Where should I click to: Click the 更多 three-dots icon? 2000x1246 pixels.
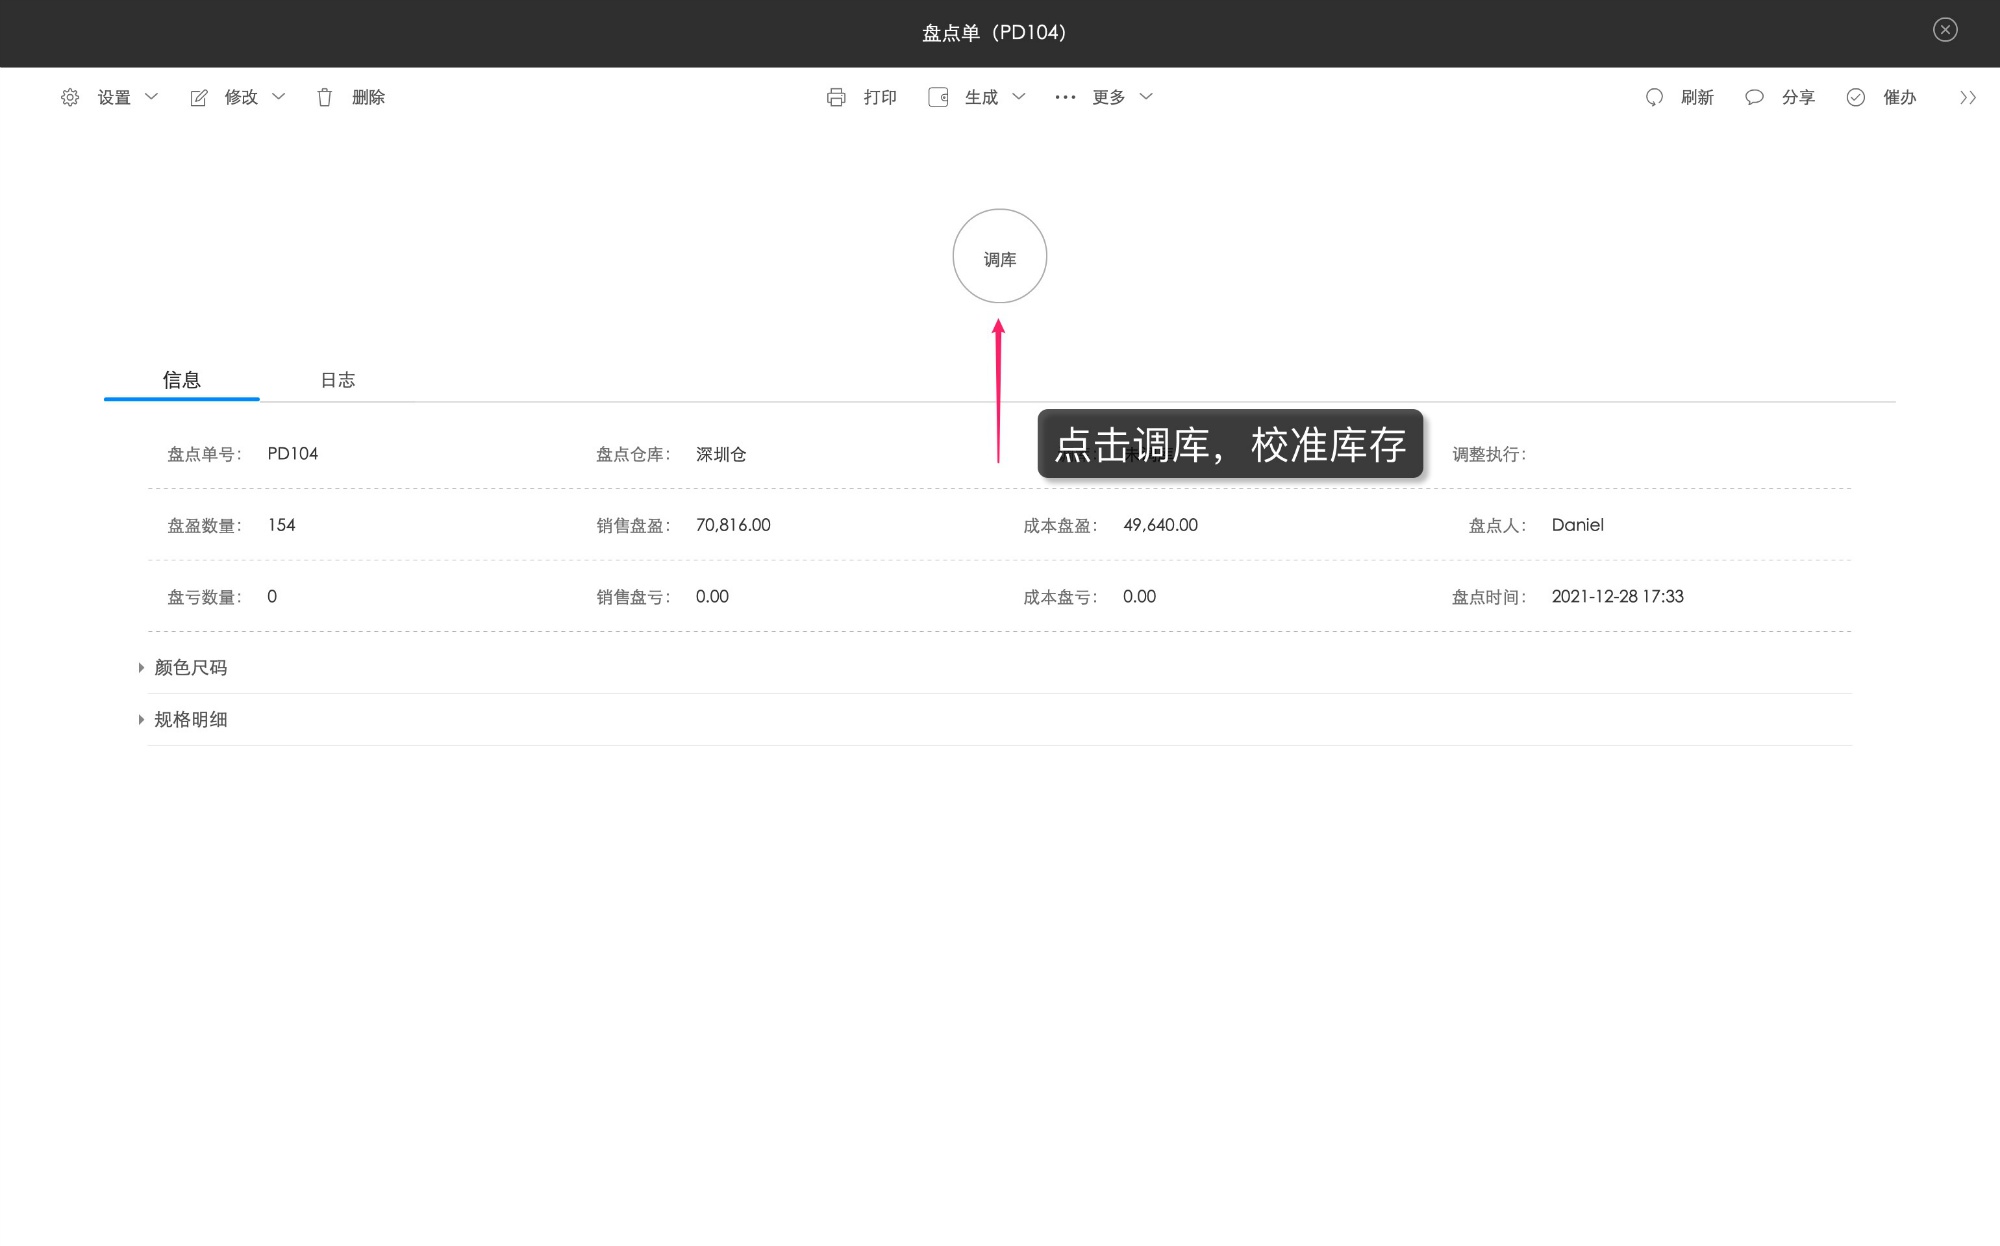[x=1065, y=97]
